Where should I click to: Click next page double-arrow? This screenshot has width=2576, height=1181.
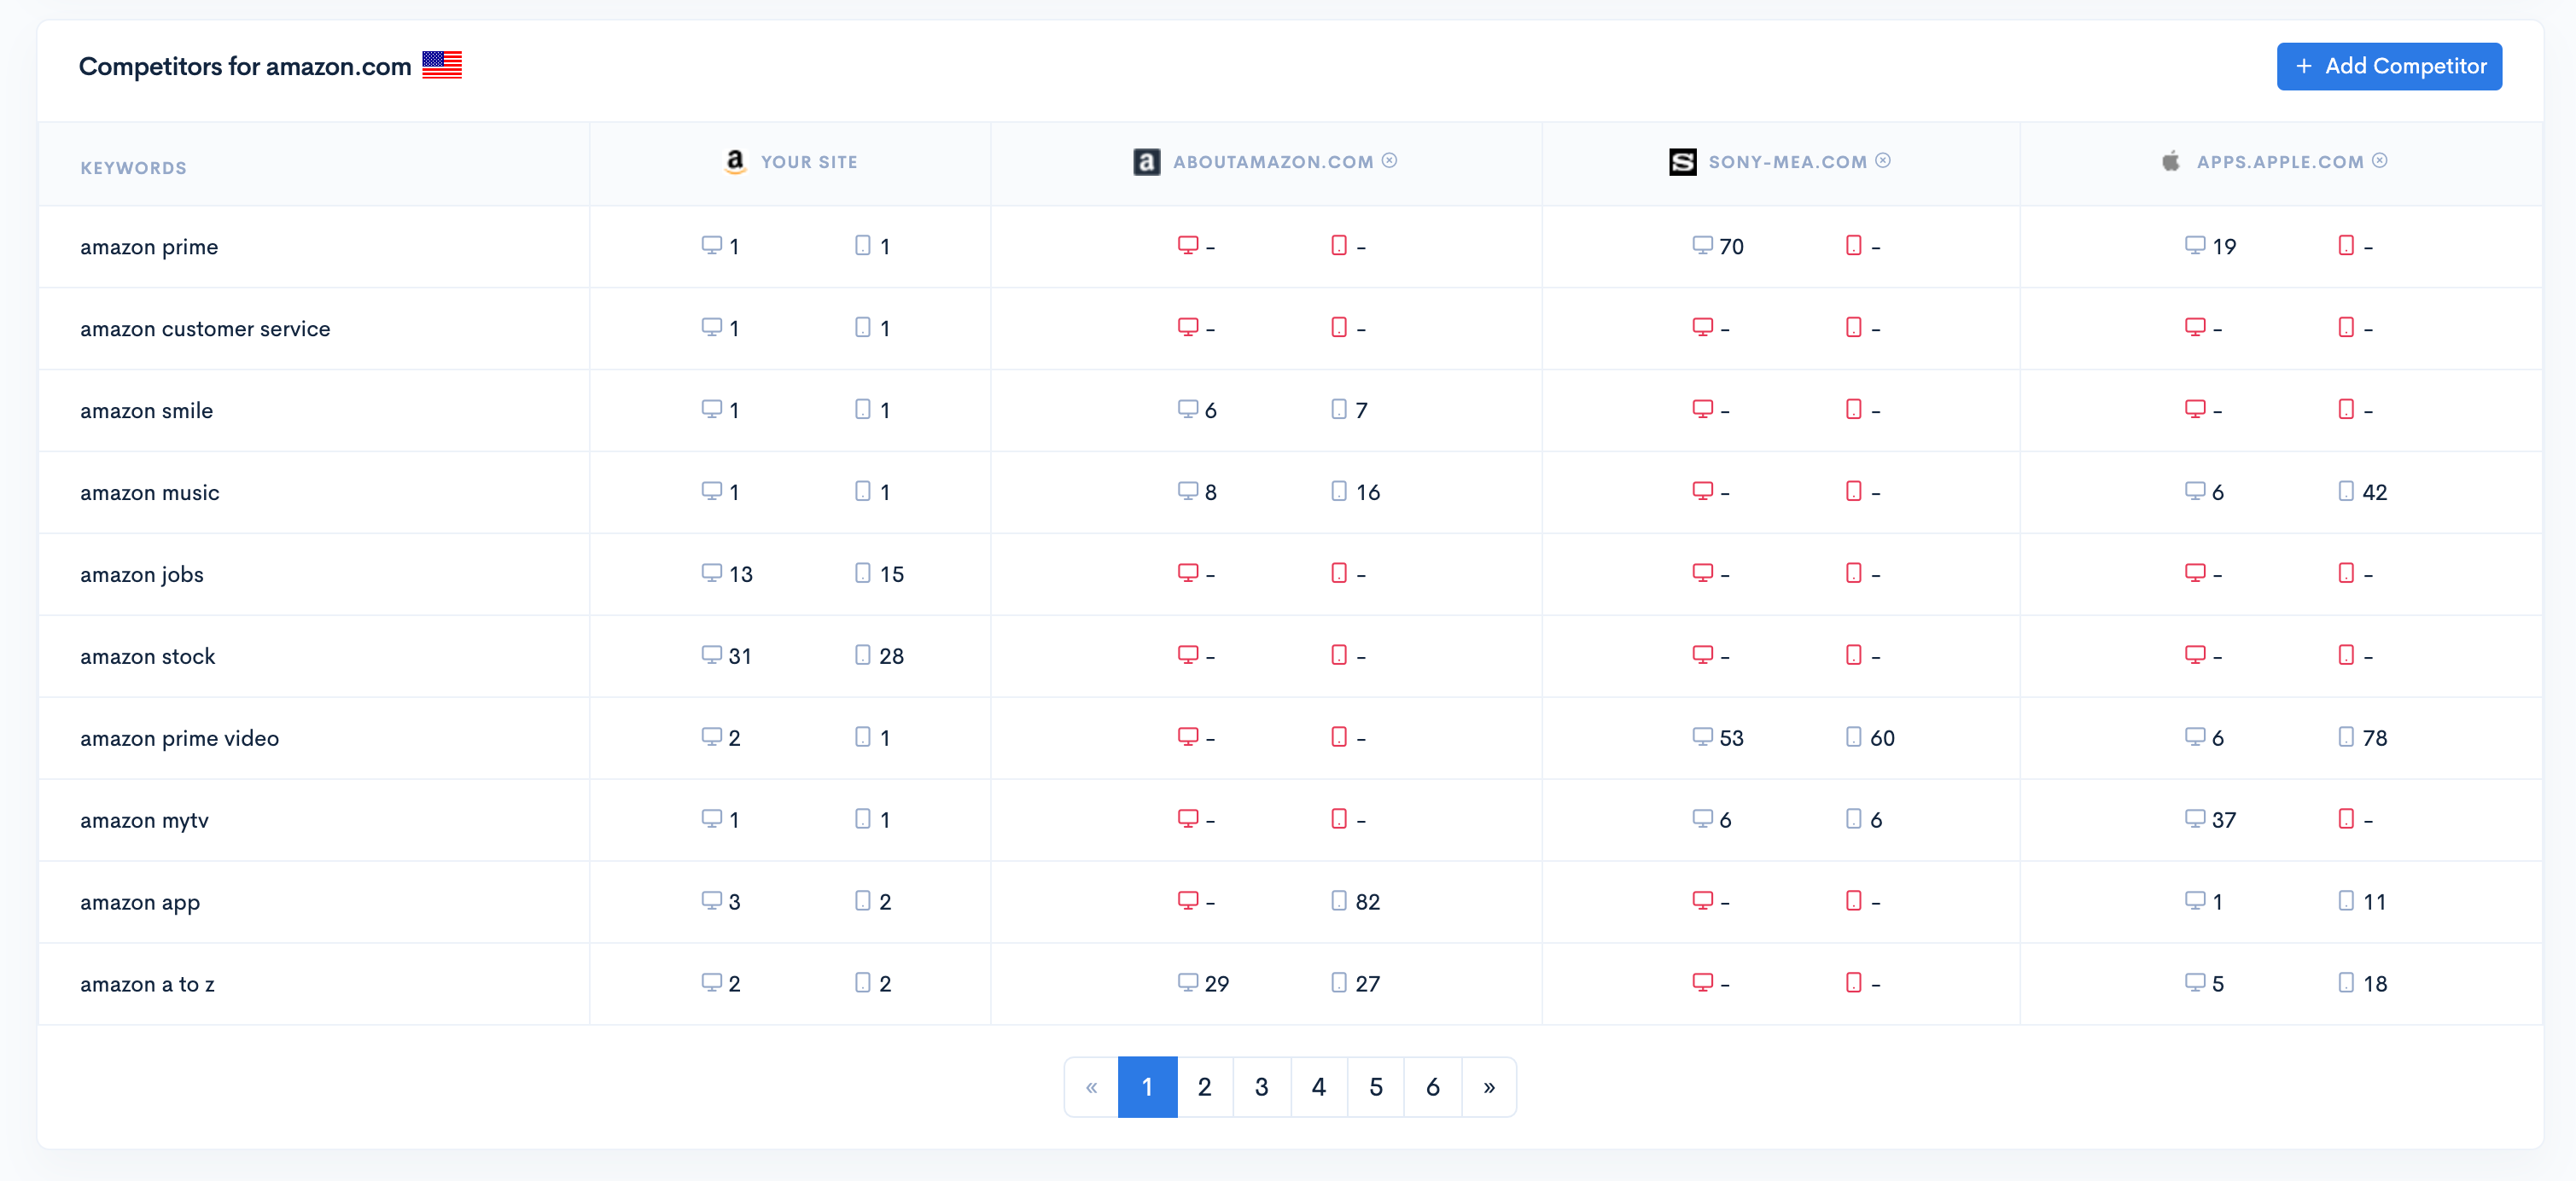[1489, 1087]
